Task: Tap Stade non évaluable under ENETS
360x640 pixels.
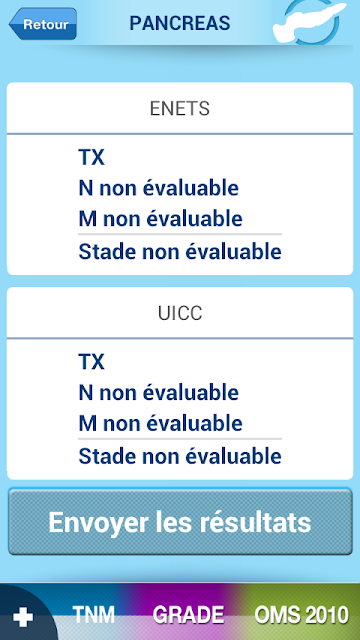Action: click(180, 252)
